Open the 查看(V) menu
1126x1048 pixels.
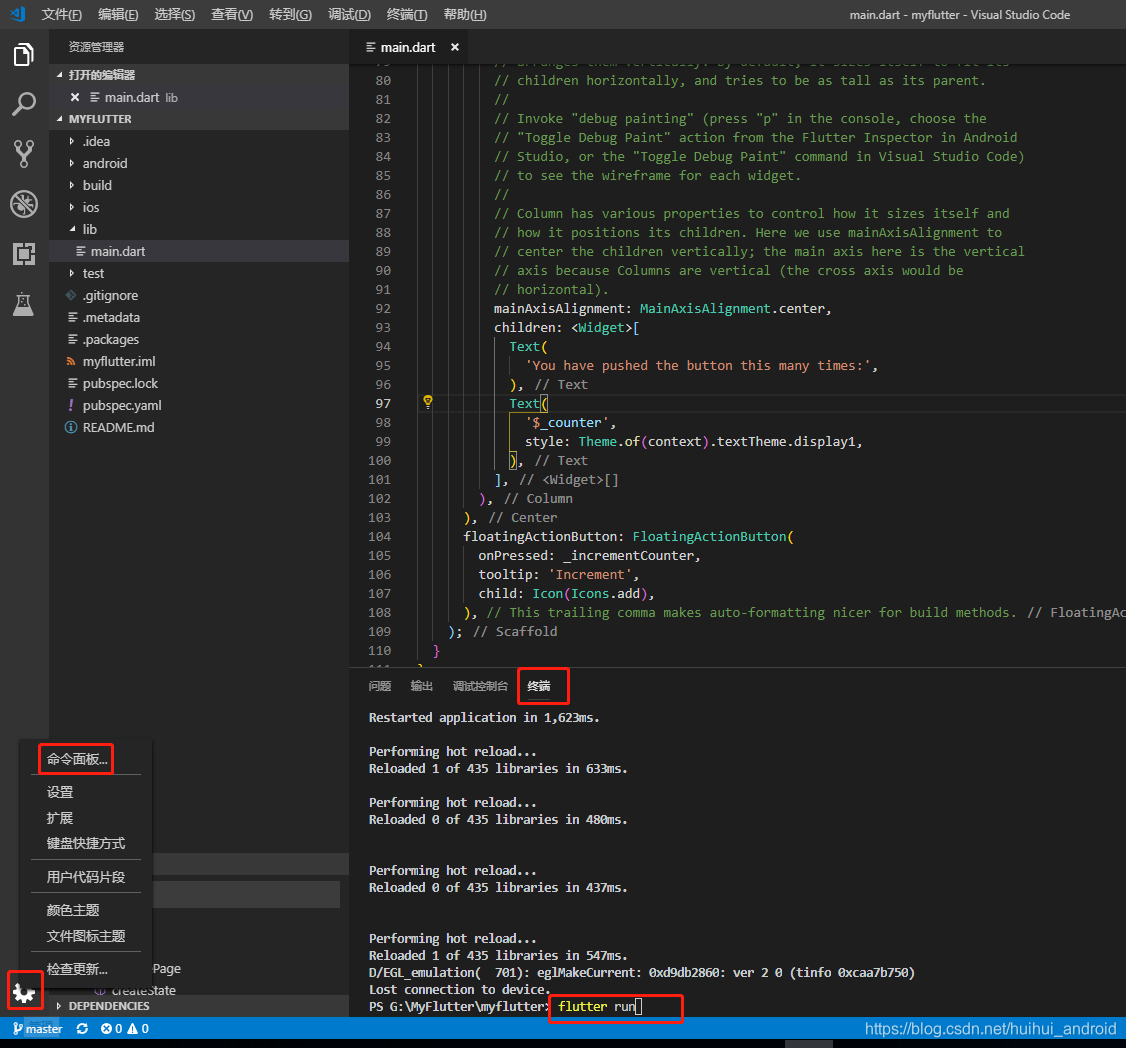point(232,14)
